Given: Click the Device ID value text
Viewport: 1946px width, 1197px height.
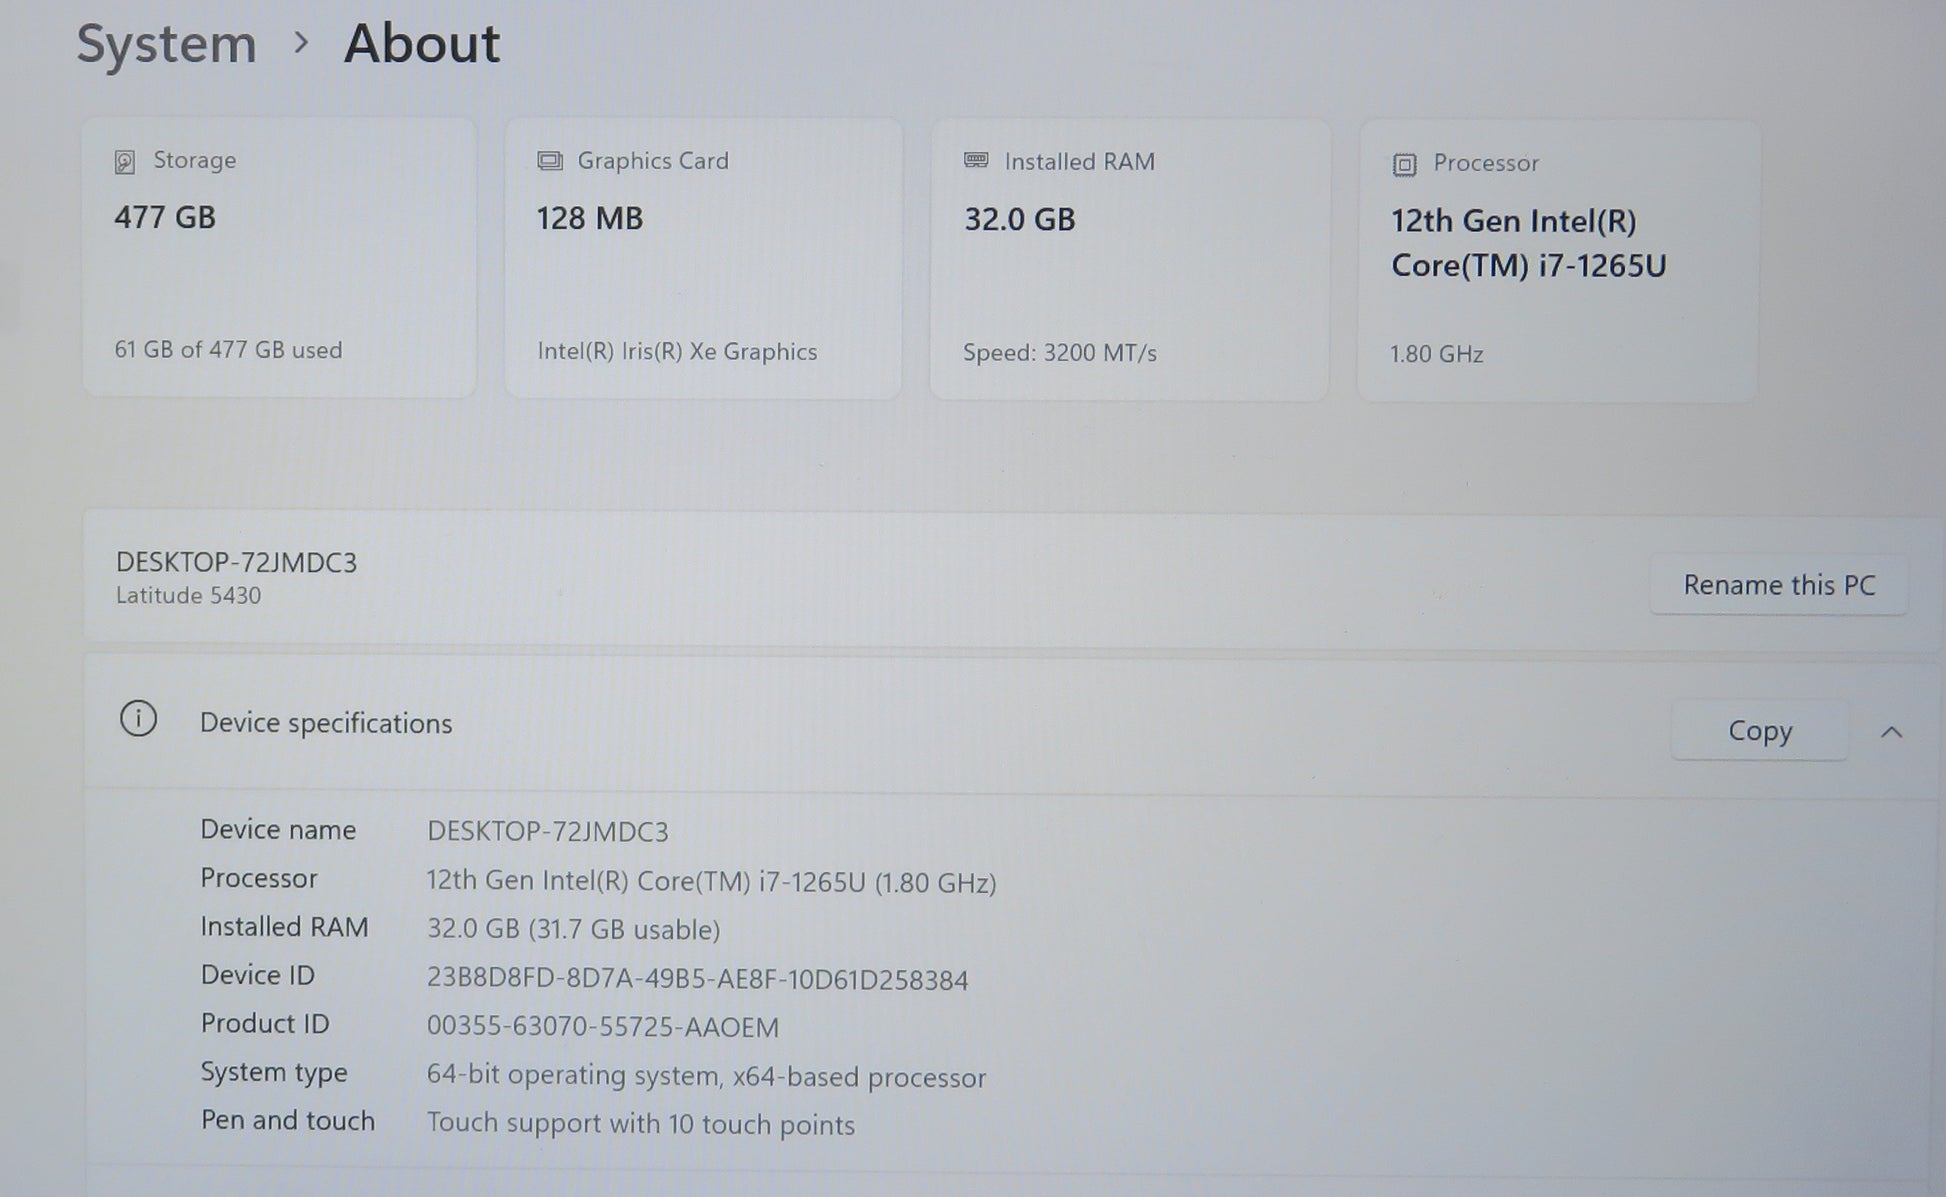Looking at the screenshot, I should [697, 978].
